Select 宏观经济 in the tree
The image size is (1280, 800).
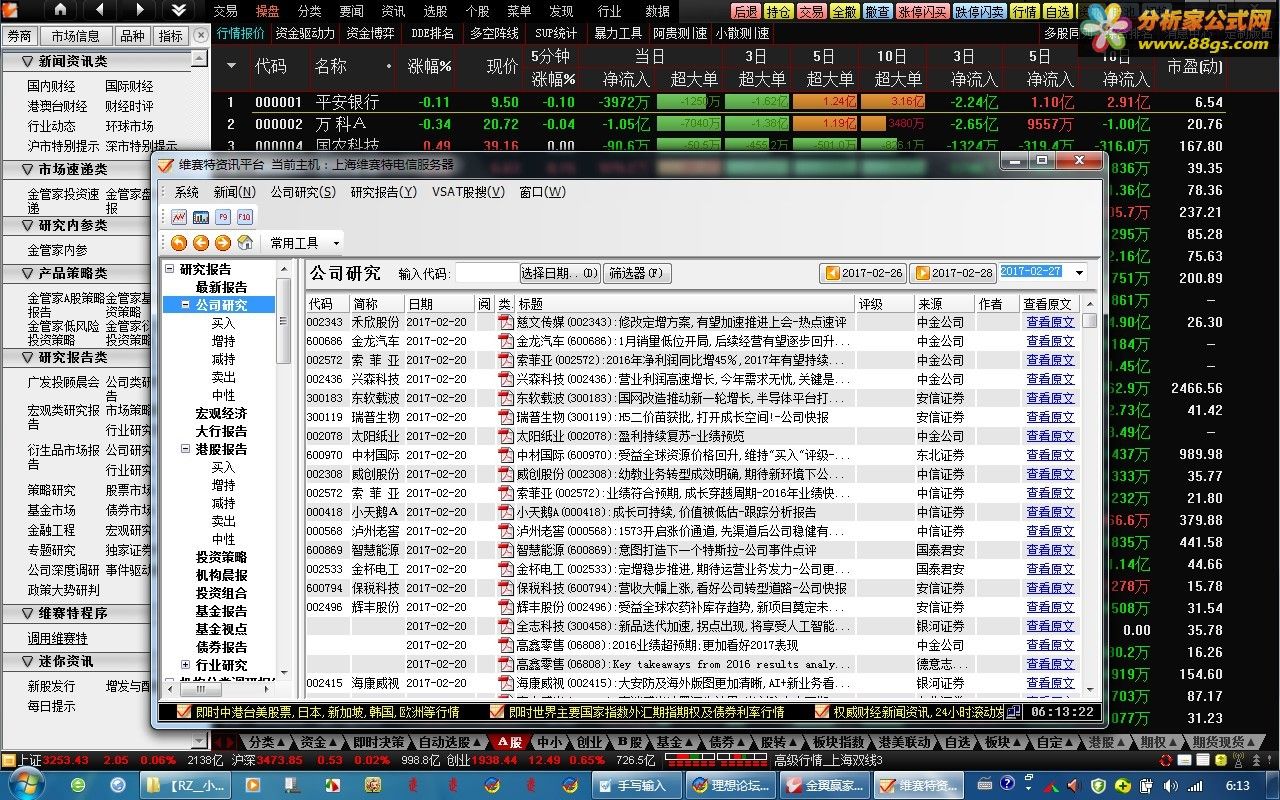pos(221,413)
